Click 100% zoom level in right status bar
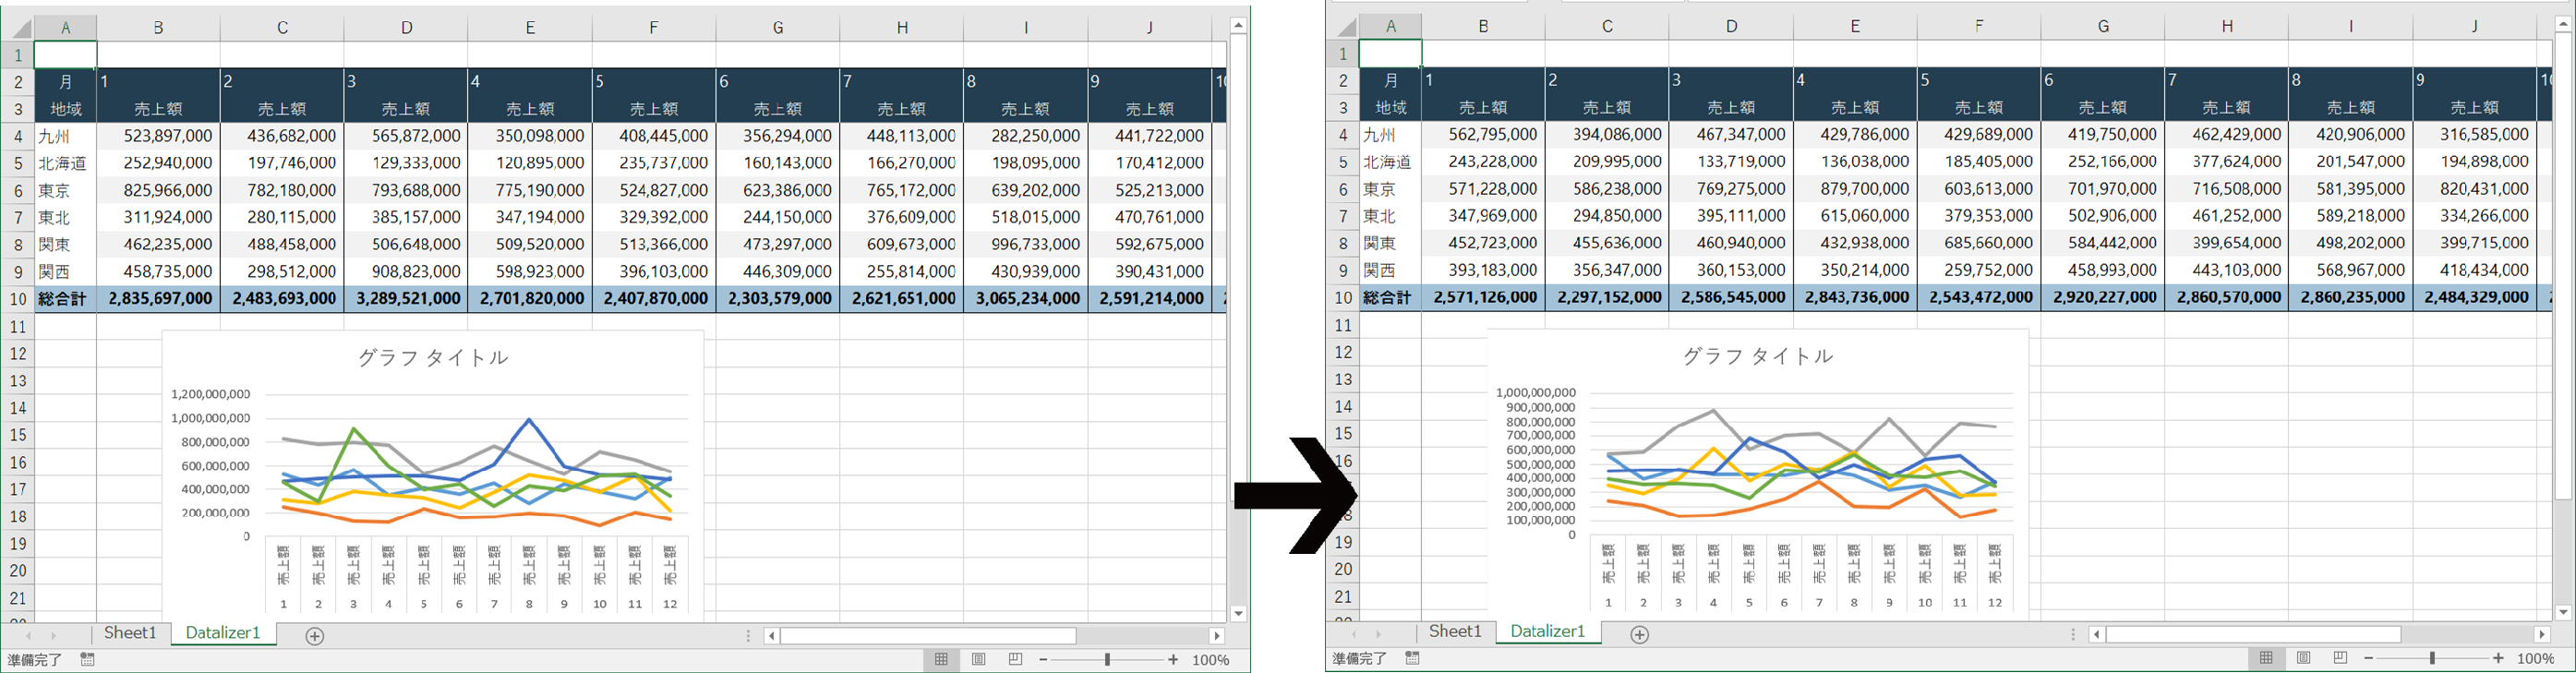Screen dimensions: 2576x673 point(2535,658)
